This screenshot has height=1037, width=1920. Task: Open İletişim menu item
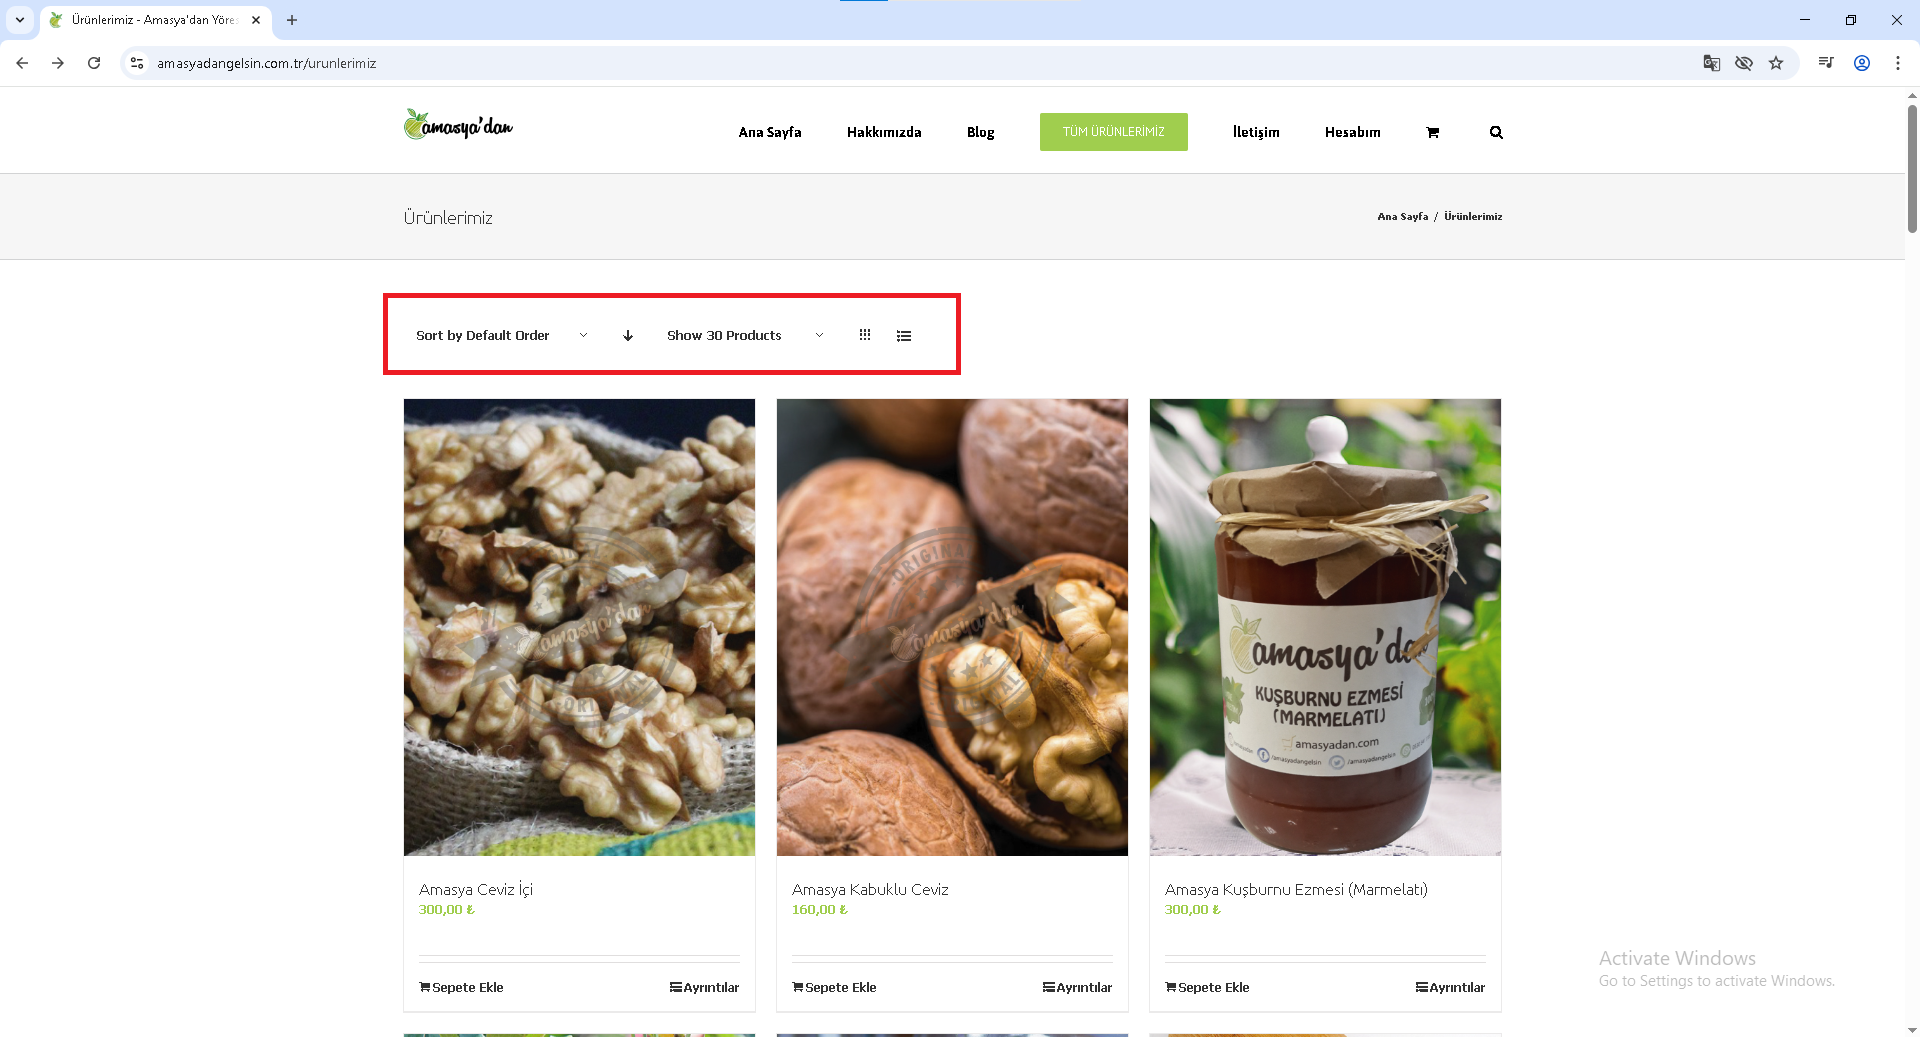click(1256, 132)
